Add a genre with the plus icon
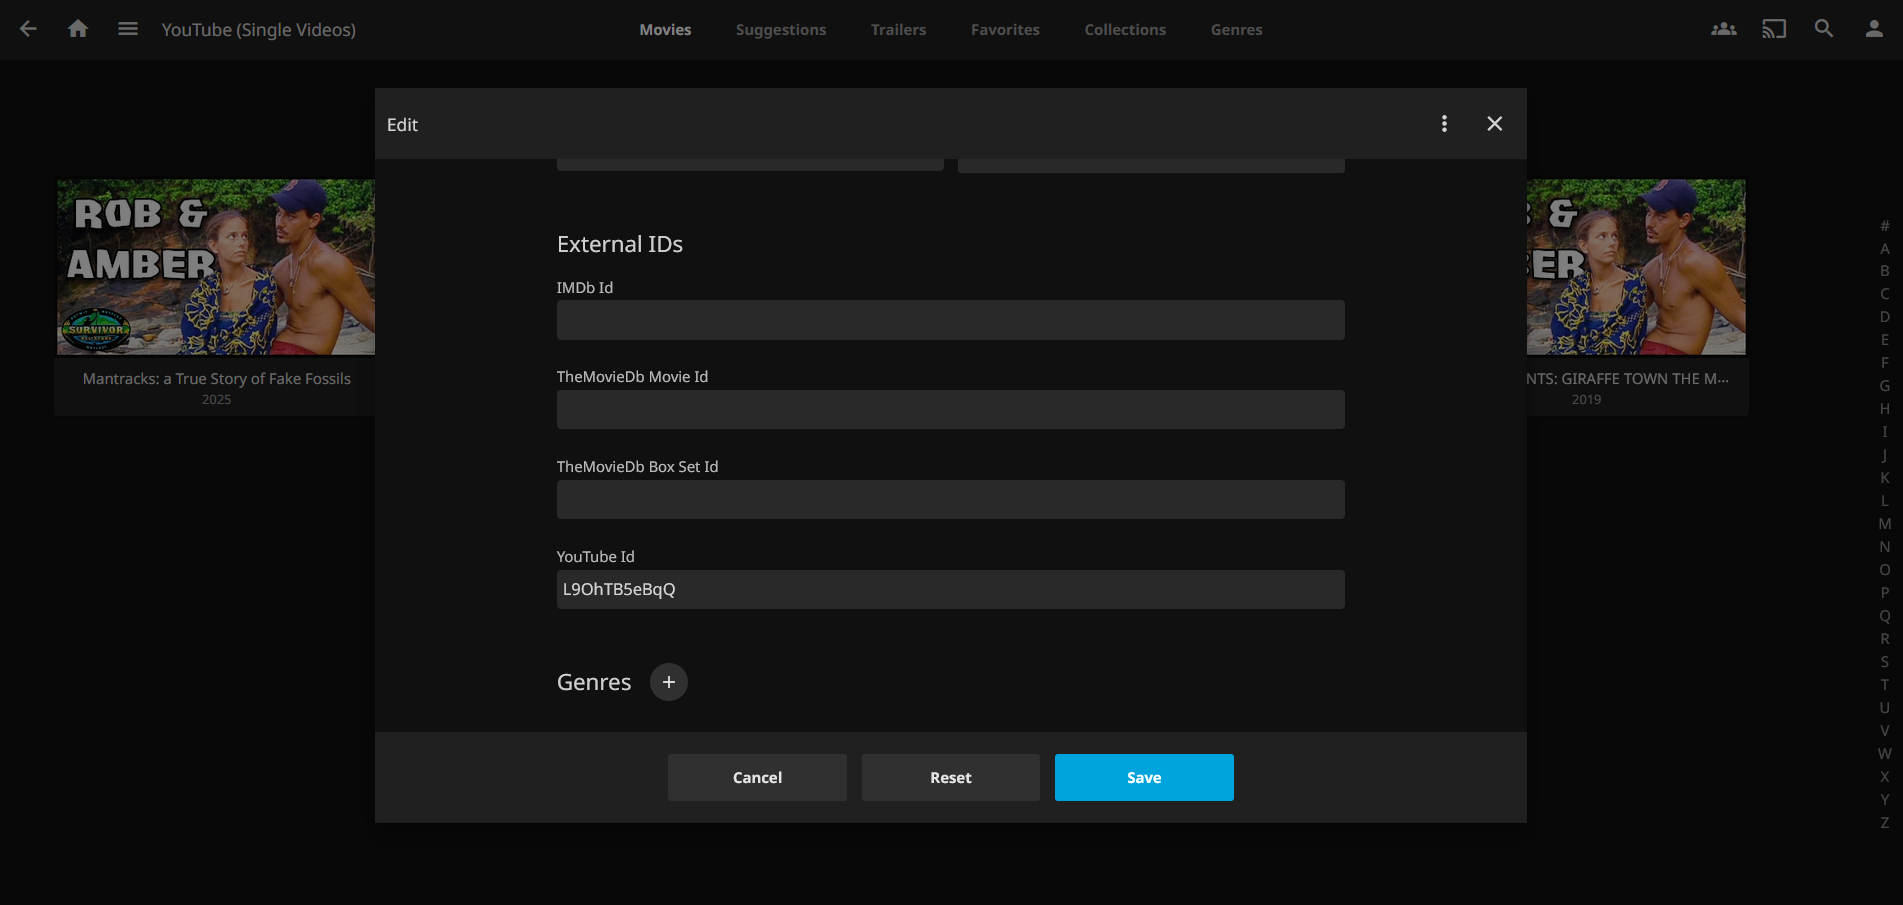This screenshot has height=905, width=1903. (668, 682)
